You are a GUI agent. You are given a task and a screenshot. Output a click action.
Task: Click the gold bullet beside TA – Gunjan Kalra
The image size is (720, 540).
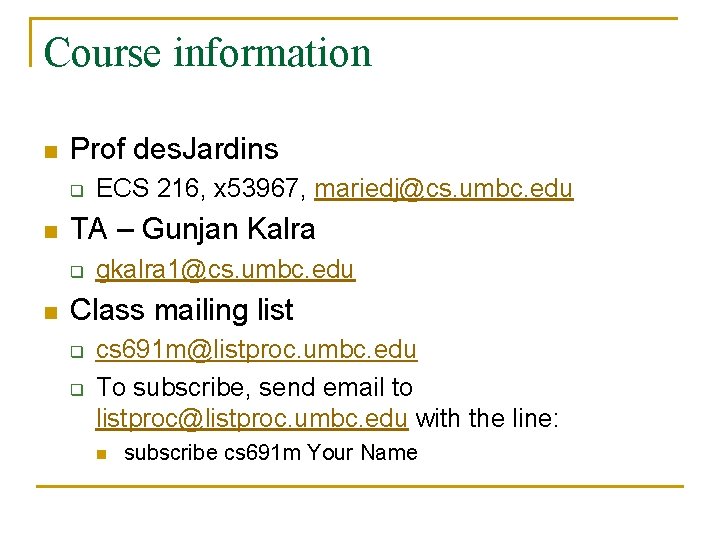pos(51,232)
